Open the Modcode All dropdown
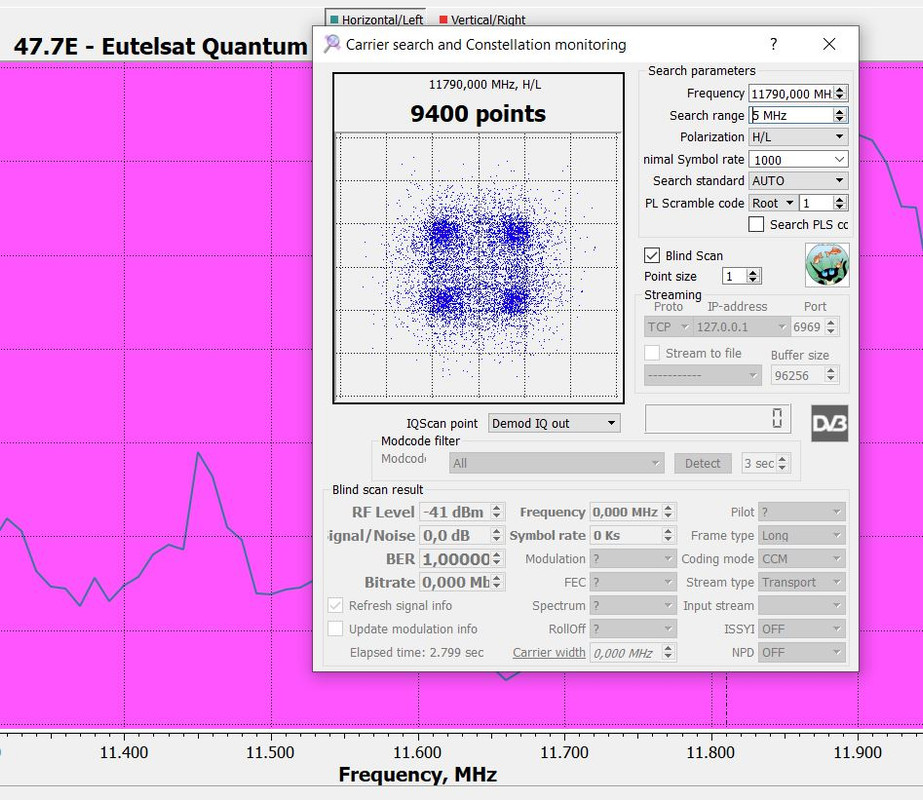Image resolution: width=923 pixels, height=800 pixels. click(x=556, y=463)
